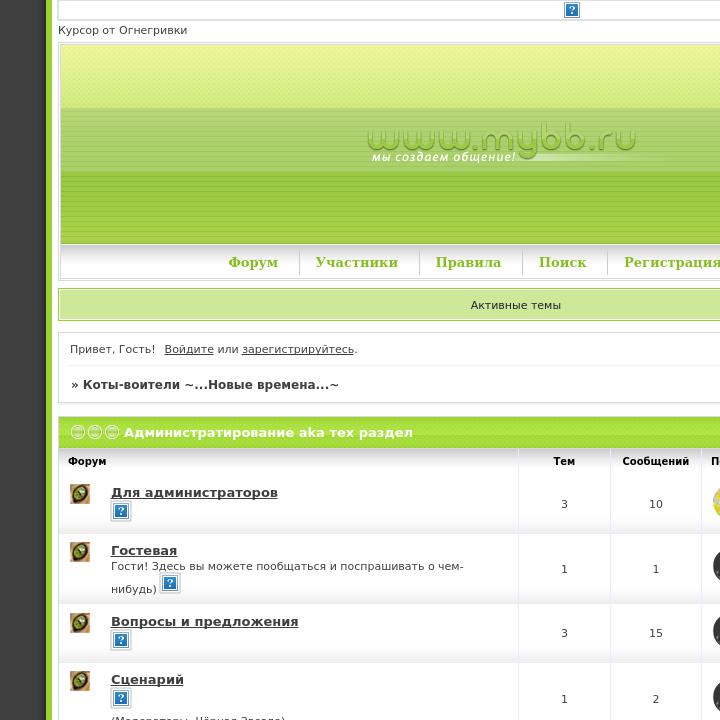Open the Участники navigation item

(357, 262)
